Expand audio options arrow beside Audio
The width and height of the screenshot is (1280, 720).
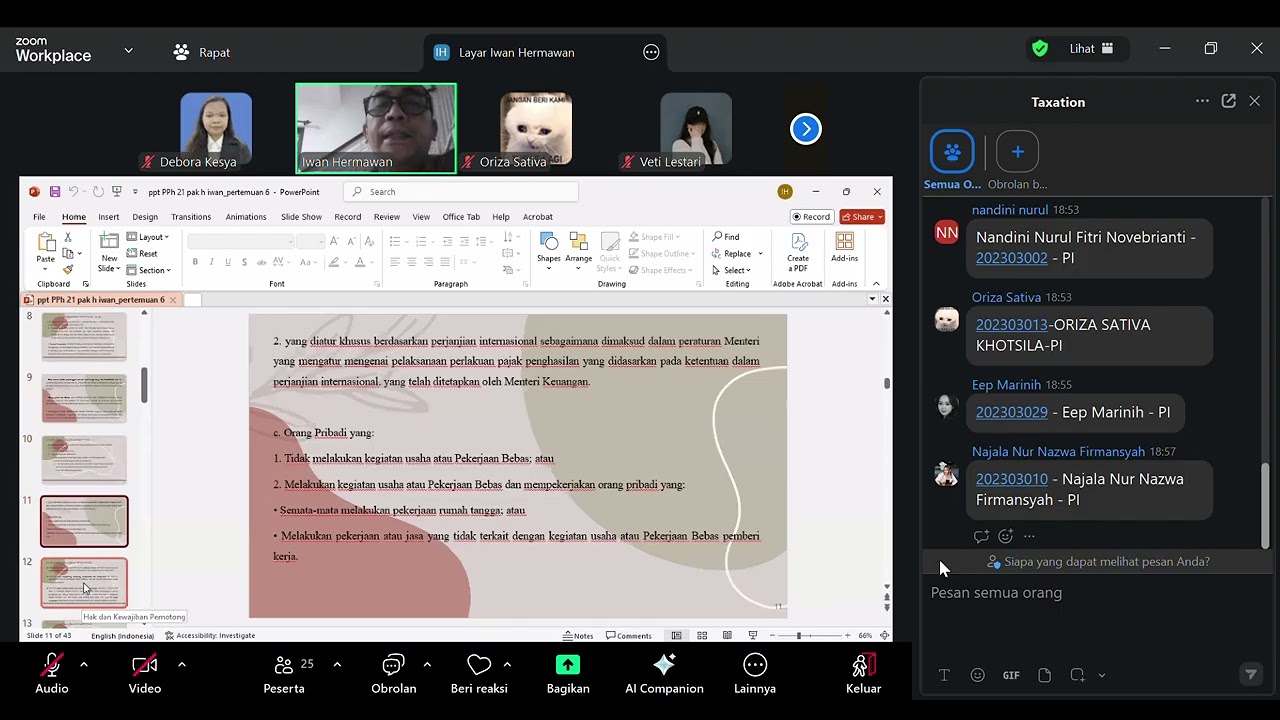[x=83, y=664]
